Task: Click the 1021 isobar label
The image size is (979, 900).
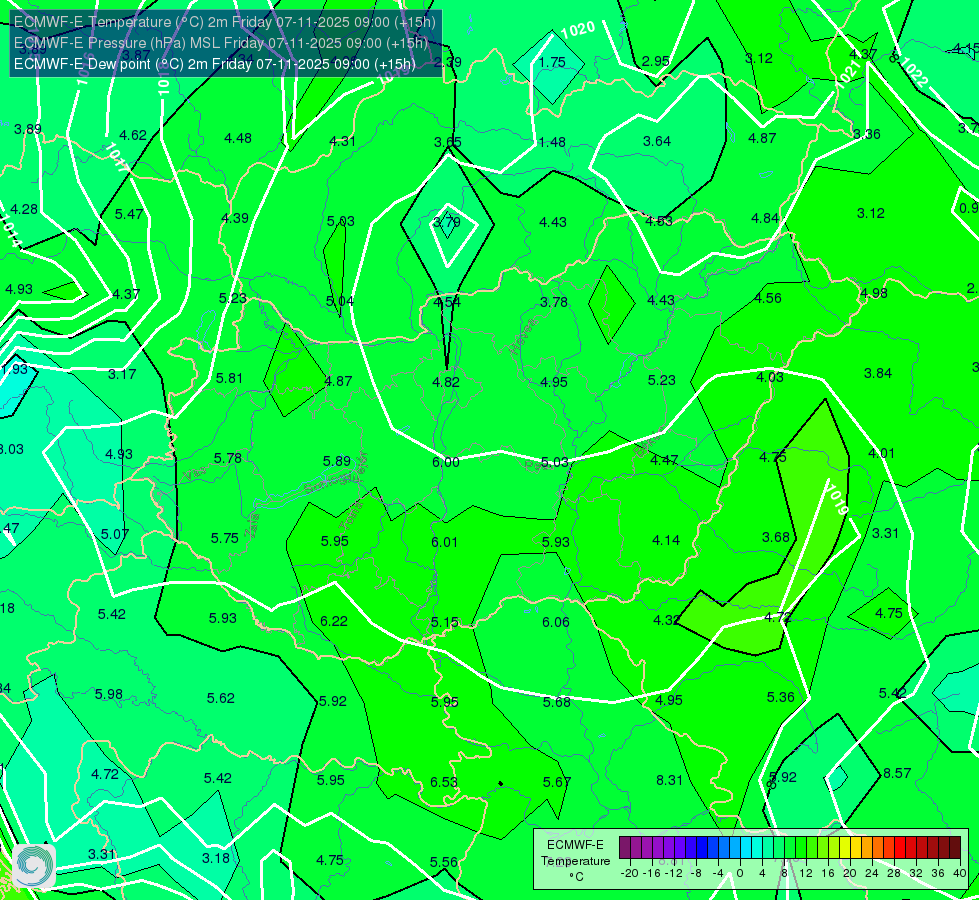Action: (x=849, y=76)
